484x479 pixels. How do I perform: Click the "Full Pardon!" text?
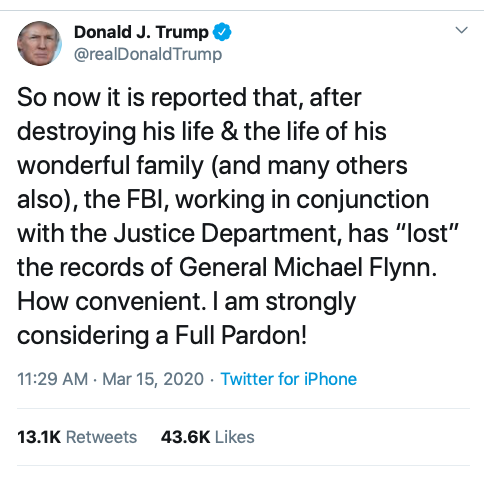tap(241, 335)
